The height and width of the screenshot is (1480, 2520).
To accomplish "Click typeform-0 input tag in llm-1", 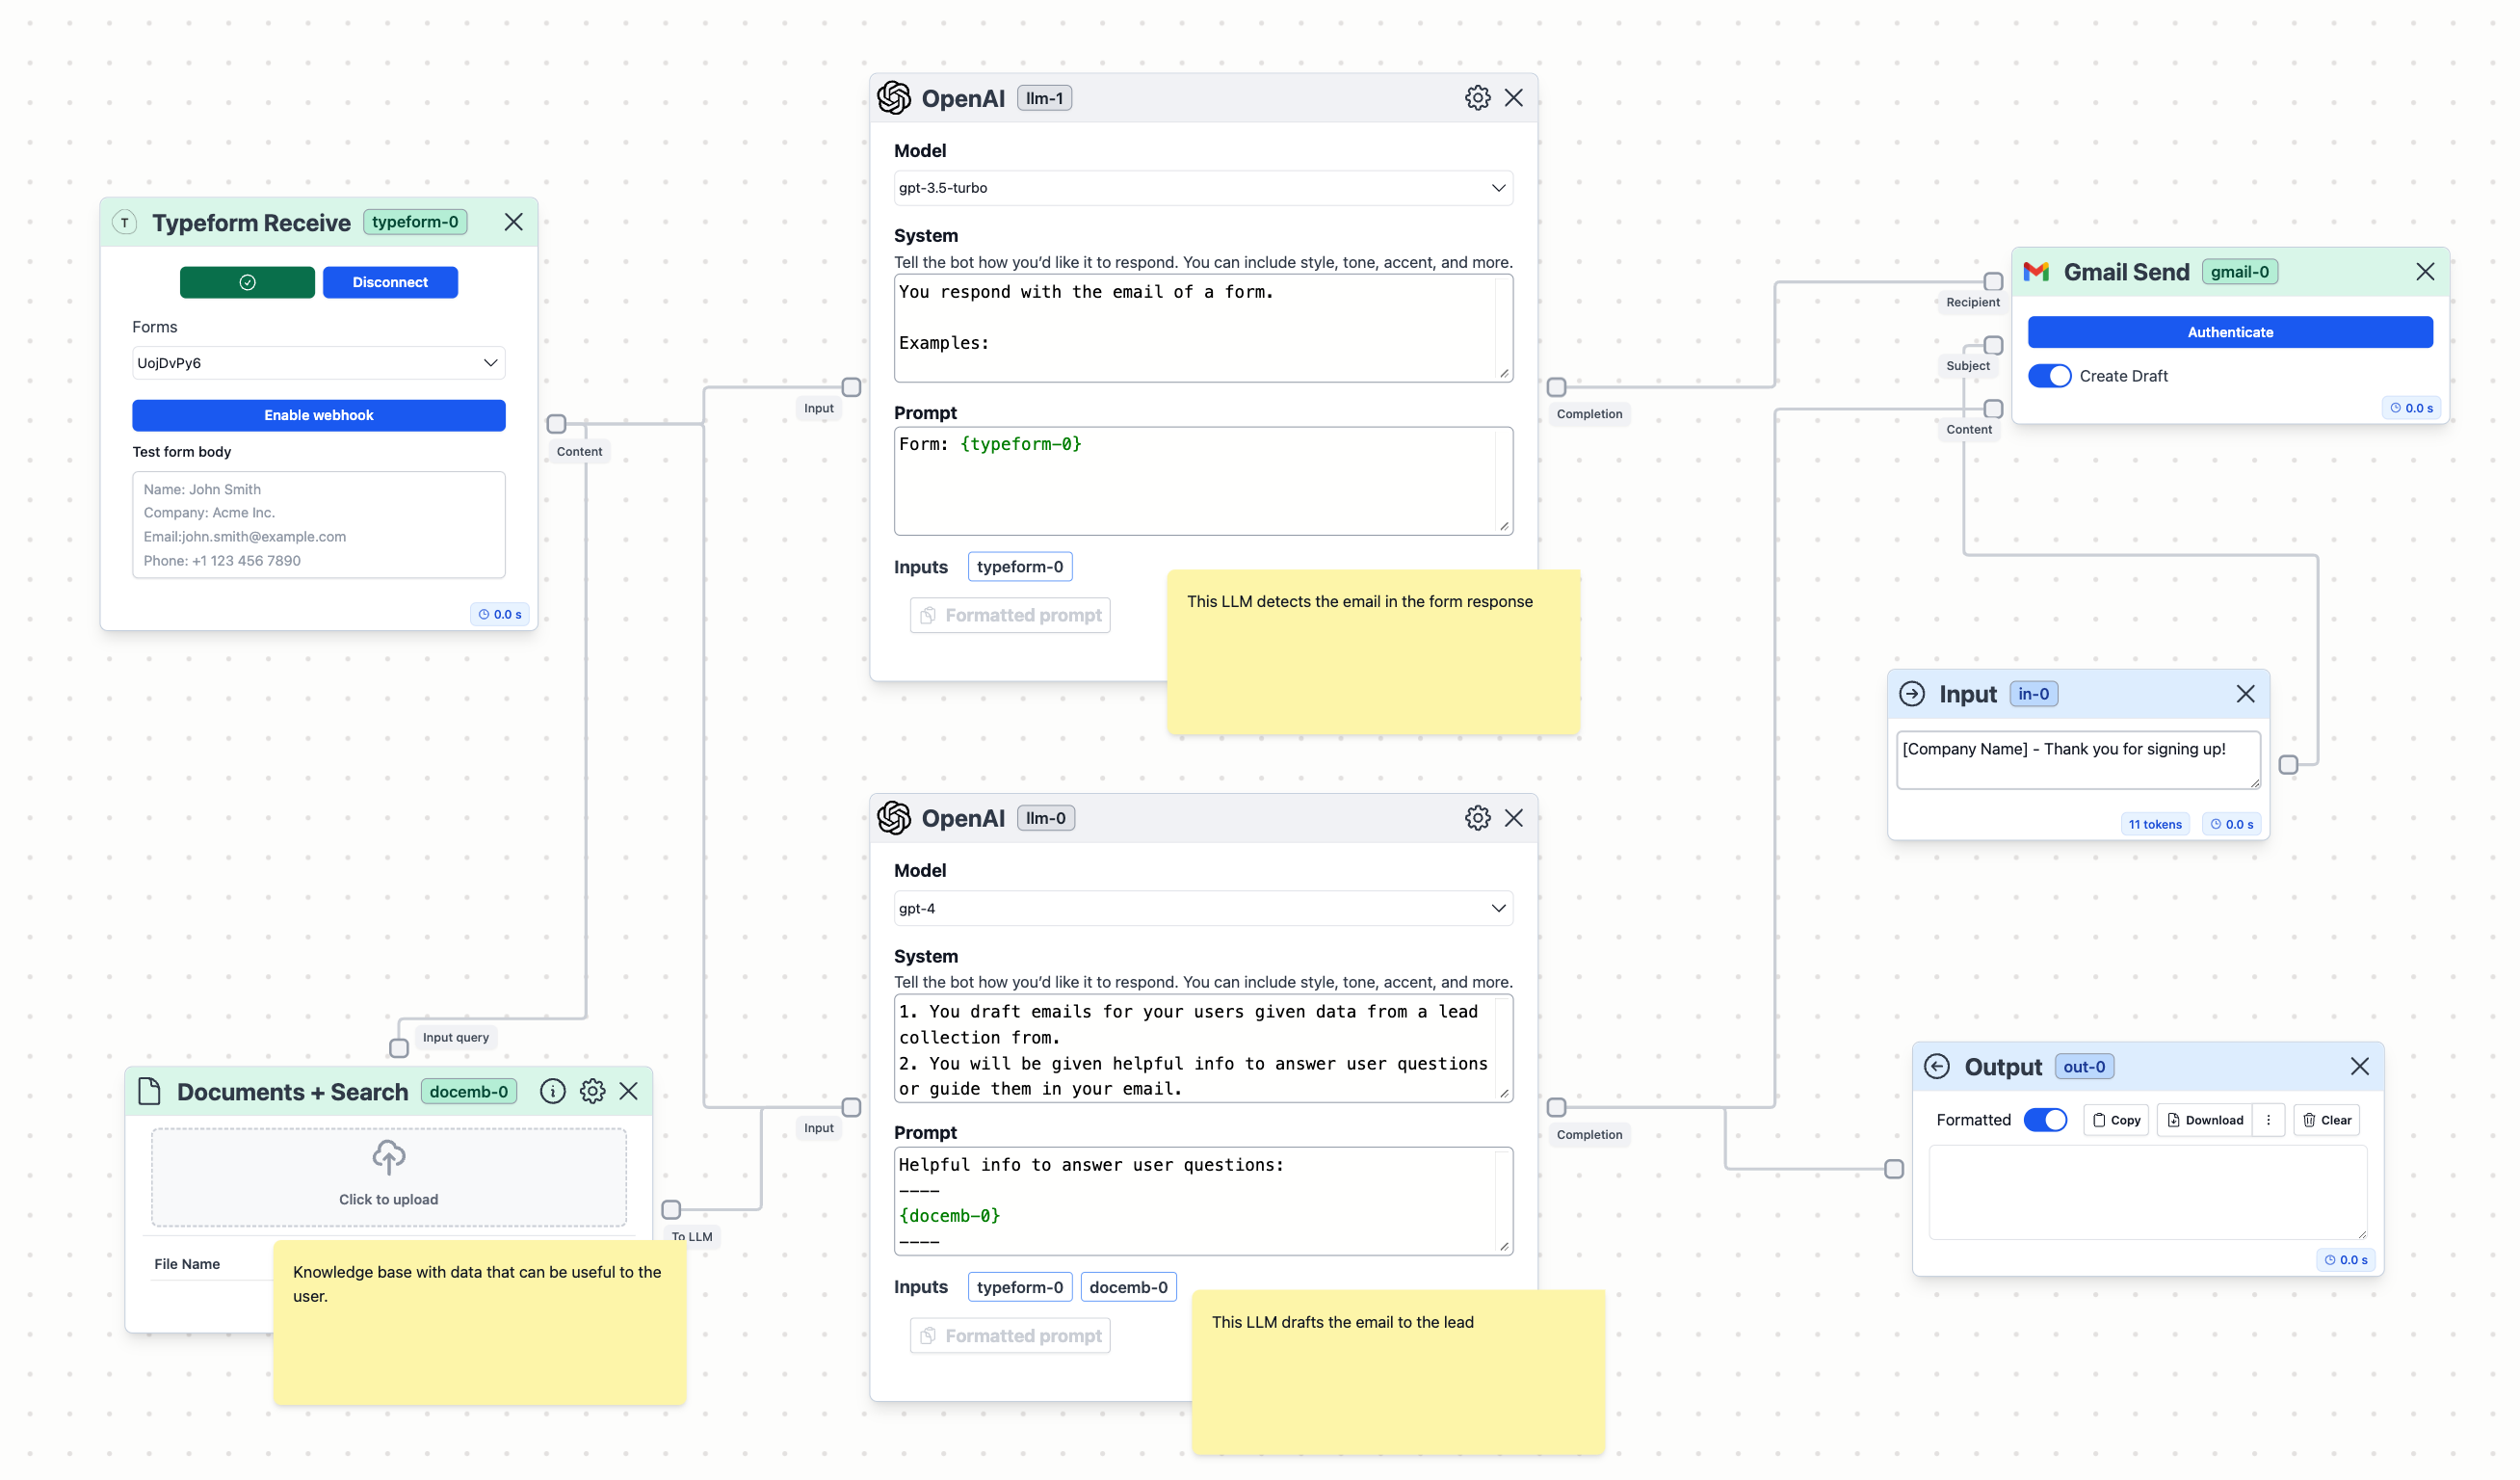I will (1020, 567).
